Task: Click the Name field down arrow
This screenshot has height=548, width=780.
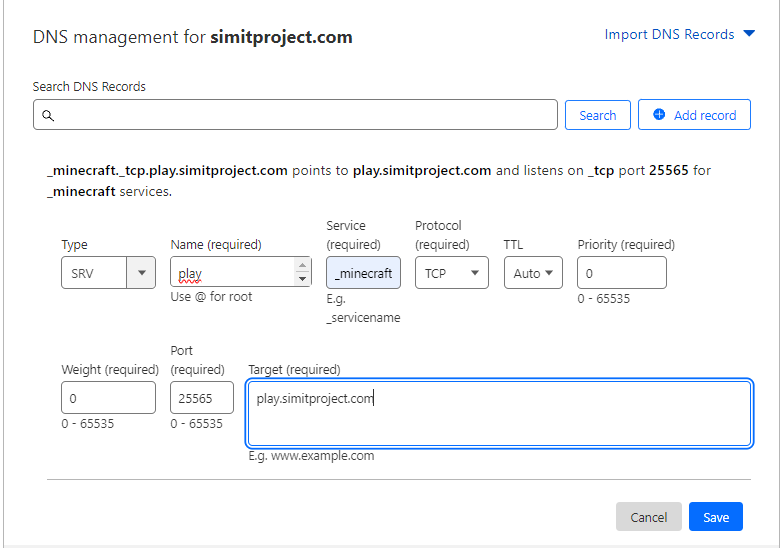Action: pos(302,279)
